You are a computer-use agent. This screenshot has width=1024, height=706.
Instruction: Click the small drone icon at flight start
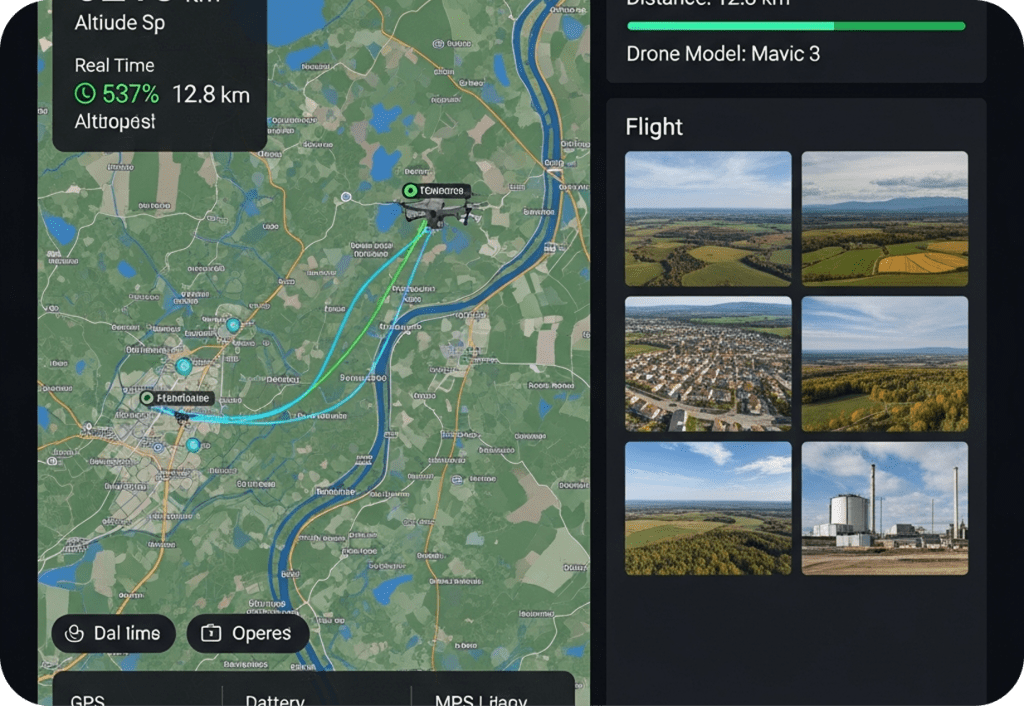click(x=183, y=416)
